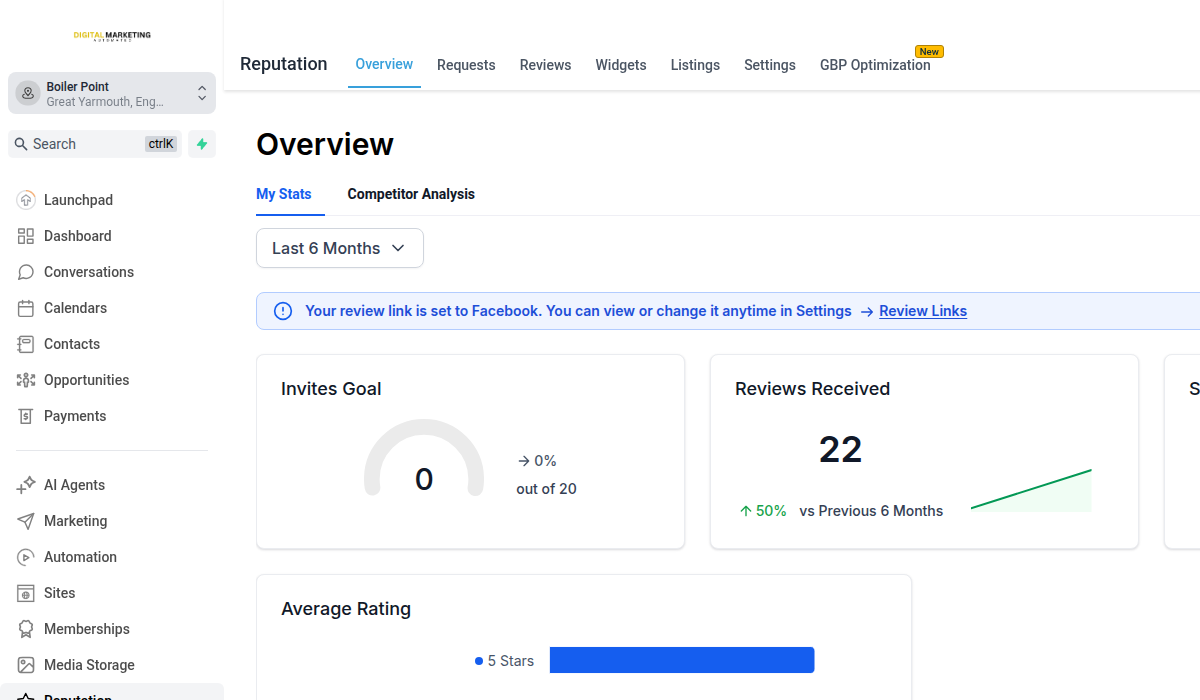Open the Media Storage icon

[x=26, y=664]
